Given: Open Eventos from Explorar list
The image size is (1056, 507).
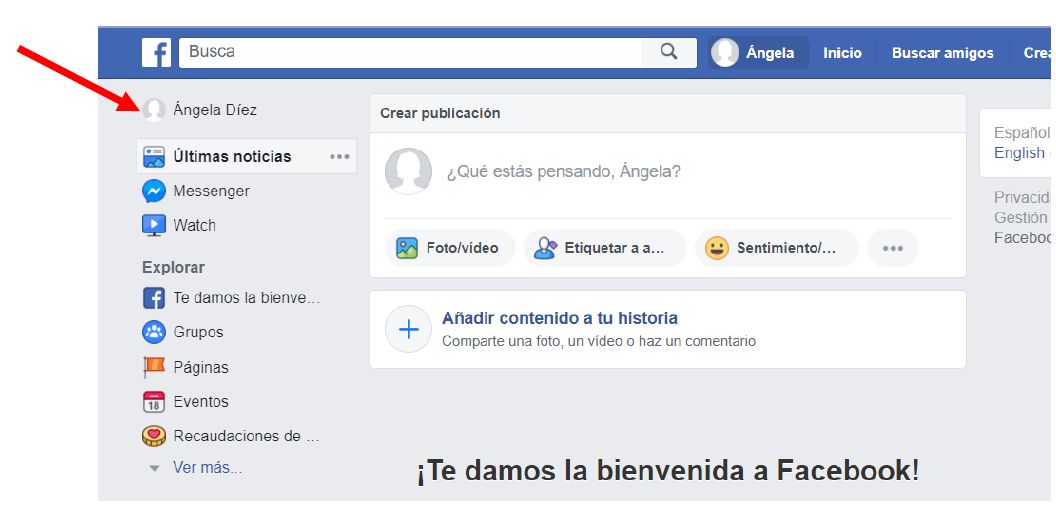Looking at the screenshot, I should [201, 402].
